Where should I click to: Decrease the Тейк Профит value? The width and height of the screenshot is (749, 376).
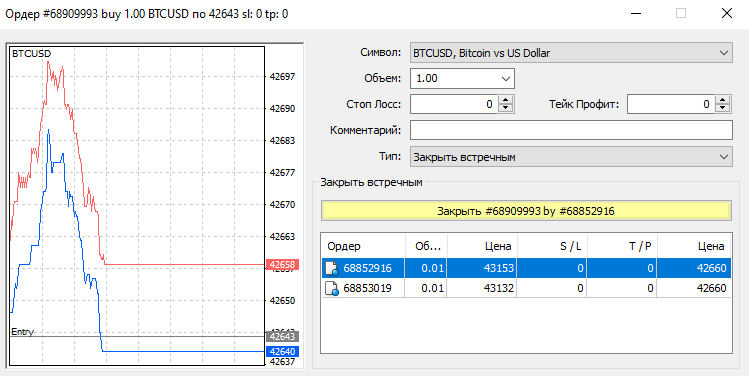tap(723, 108)
